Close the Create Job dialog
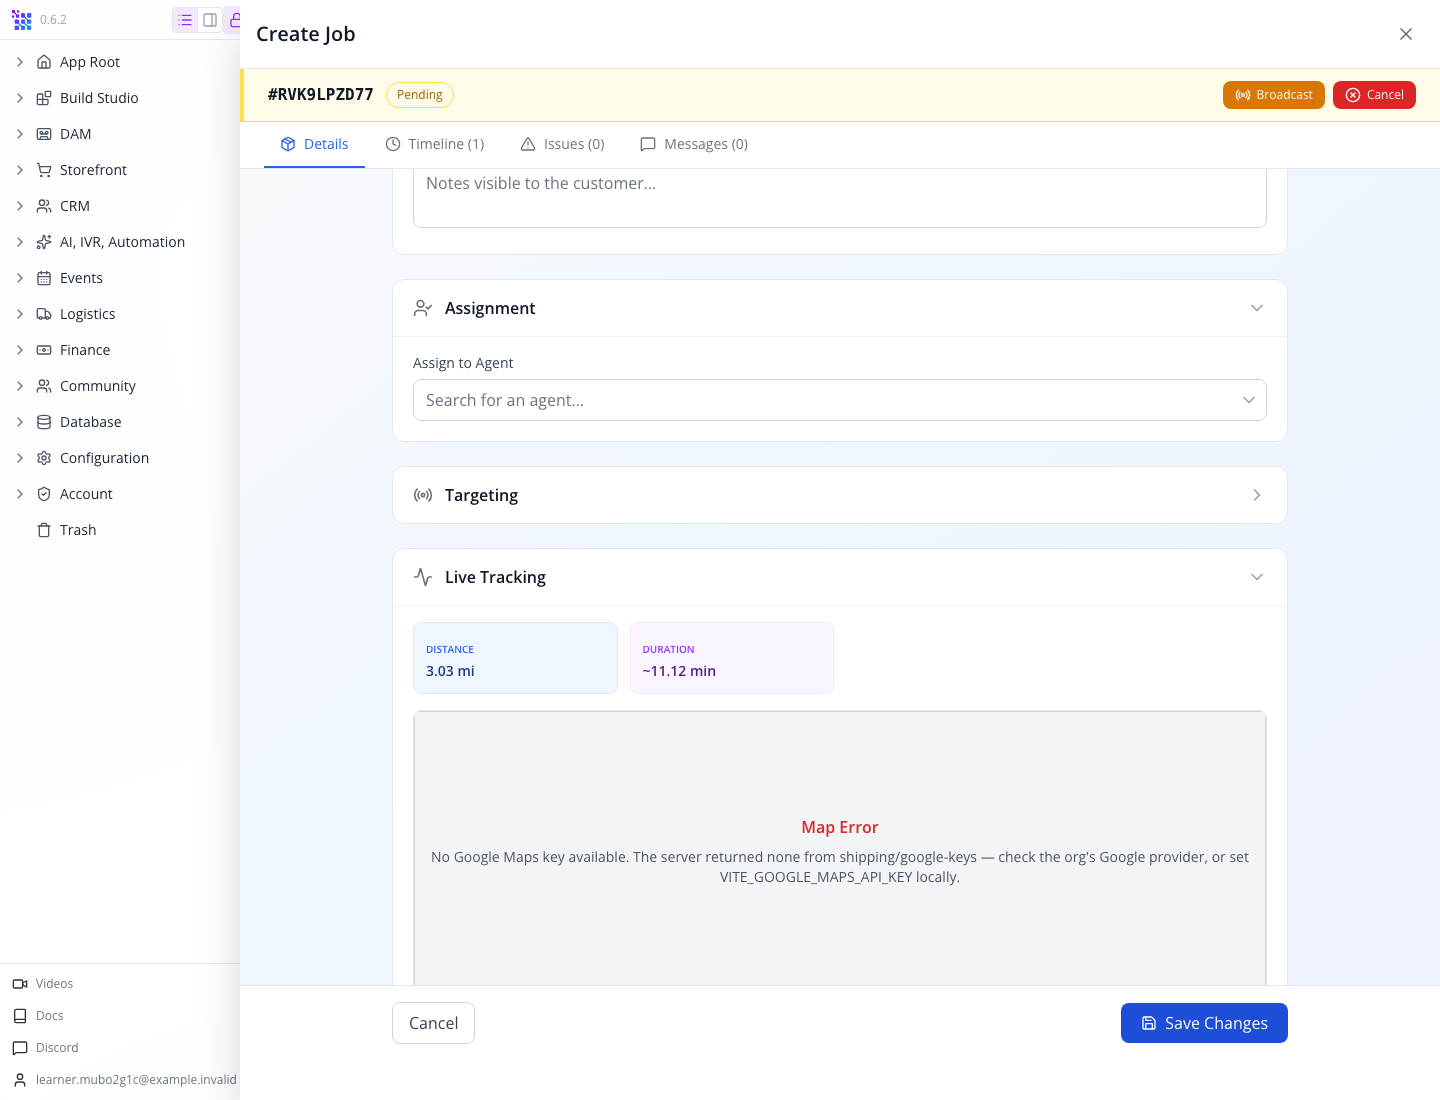 (x=1406, y=34)
